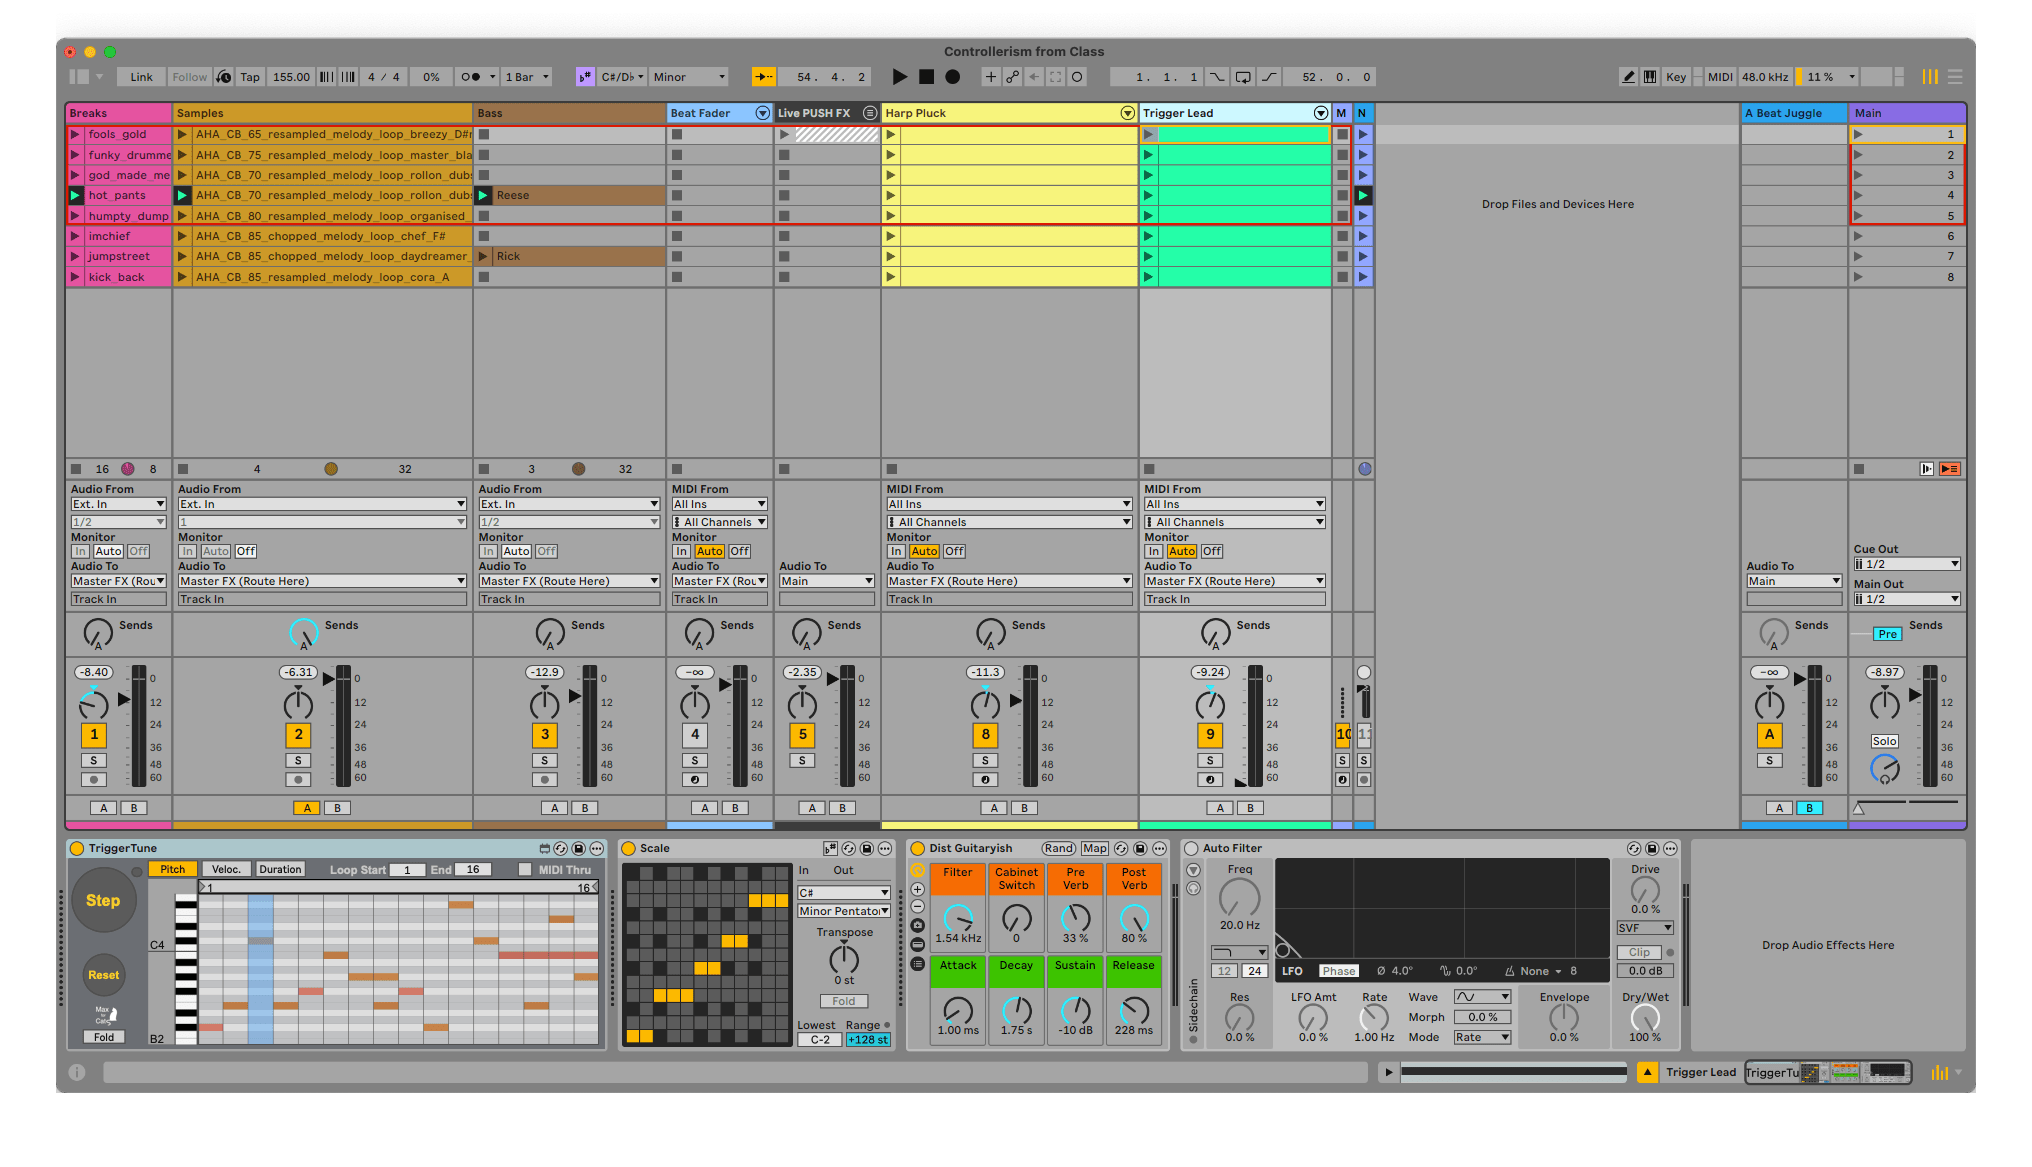The width and height of the screenshot is (2032, 1167).
Task: Click the arrangement Loop switch icon
Action: click(x=1243, y=77)
